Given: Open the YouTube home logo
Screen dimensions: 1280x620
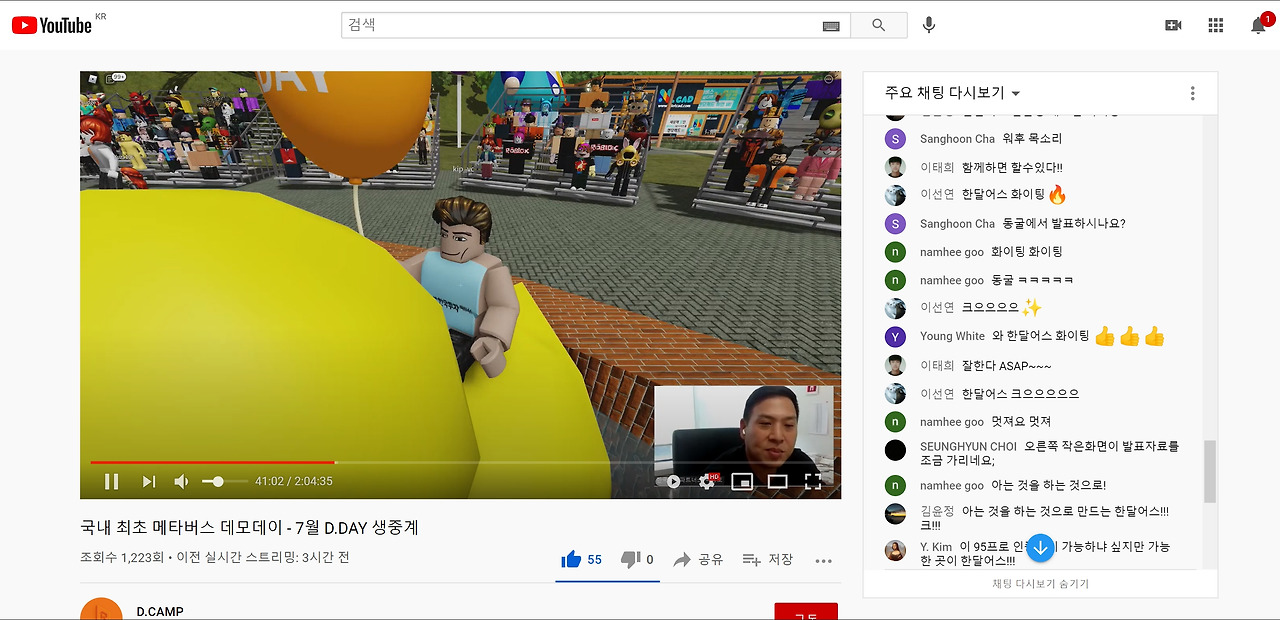Looking at the screenshot, I should 51,25.
